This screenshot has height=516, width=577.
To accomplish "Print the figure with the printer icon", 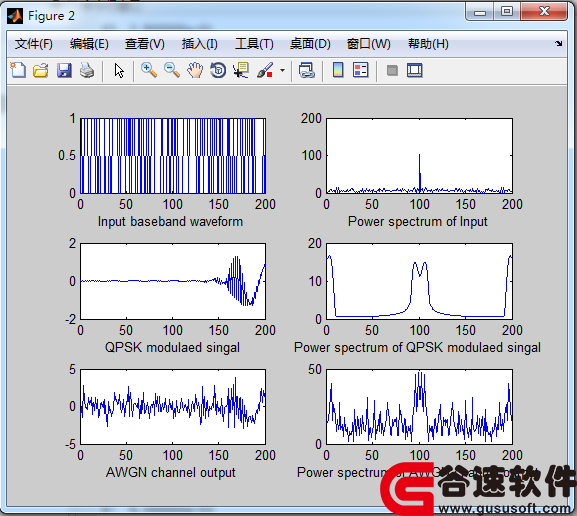I will coord(87,70).
